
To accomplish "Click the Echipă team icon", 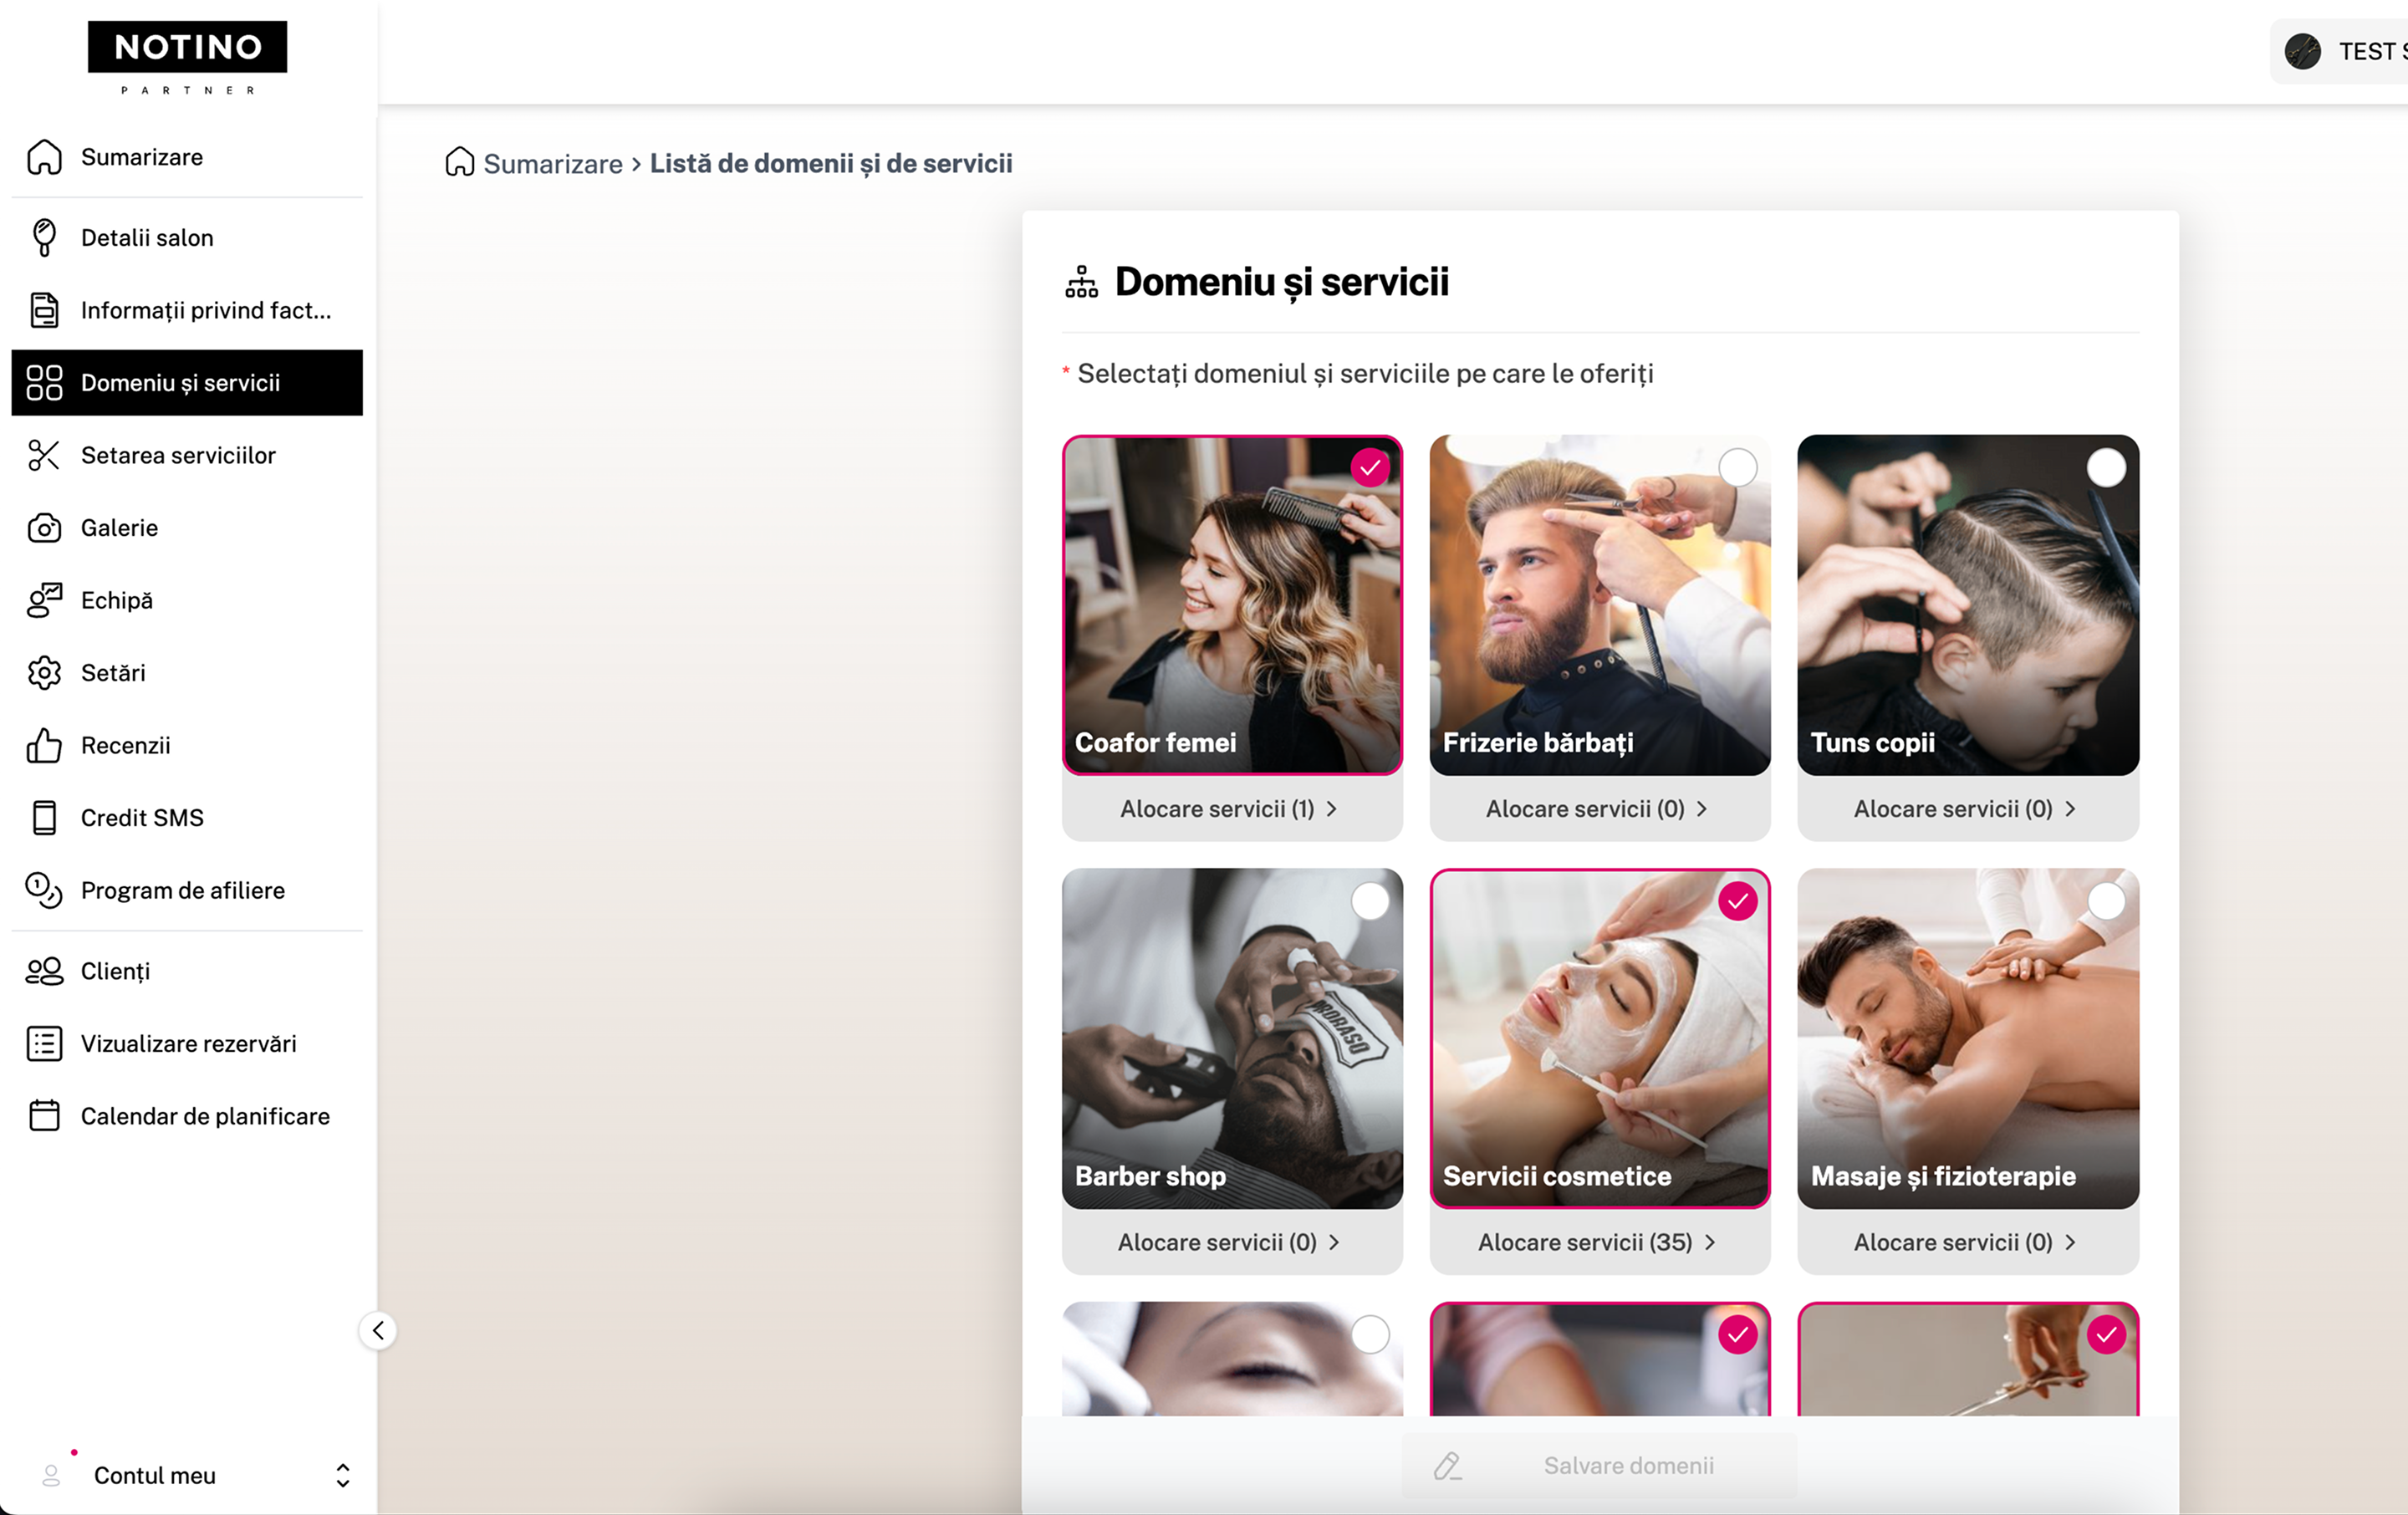I will point(44,600).
